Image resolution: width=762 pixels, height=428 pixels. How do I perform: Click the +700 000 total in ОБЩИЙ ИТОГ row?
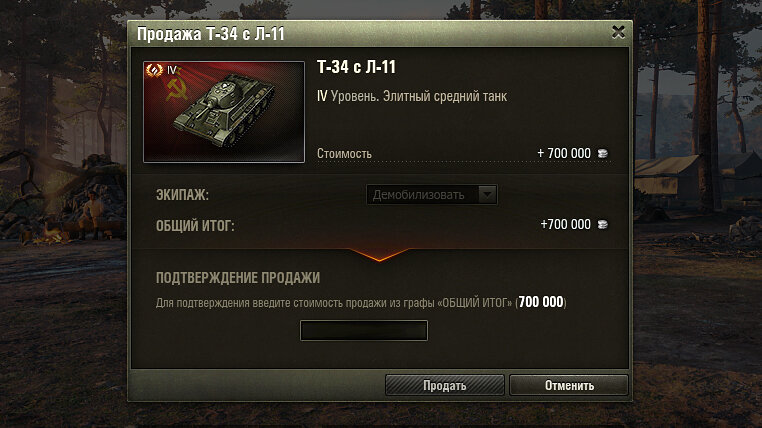tap(566, 224)
